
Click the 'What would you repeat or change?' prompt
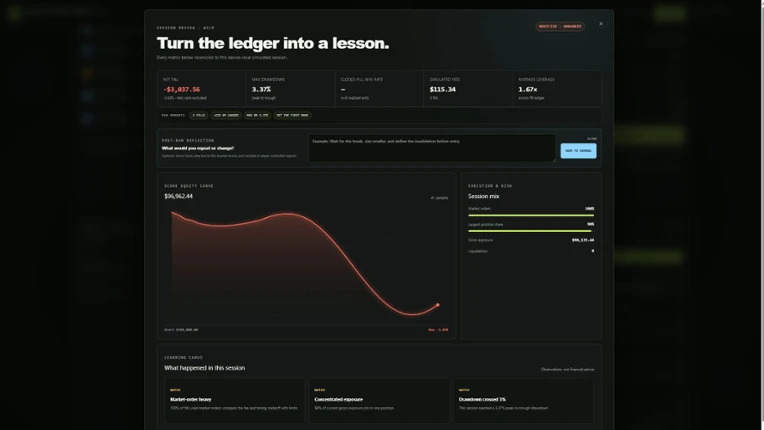click(x=198, y=148)
